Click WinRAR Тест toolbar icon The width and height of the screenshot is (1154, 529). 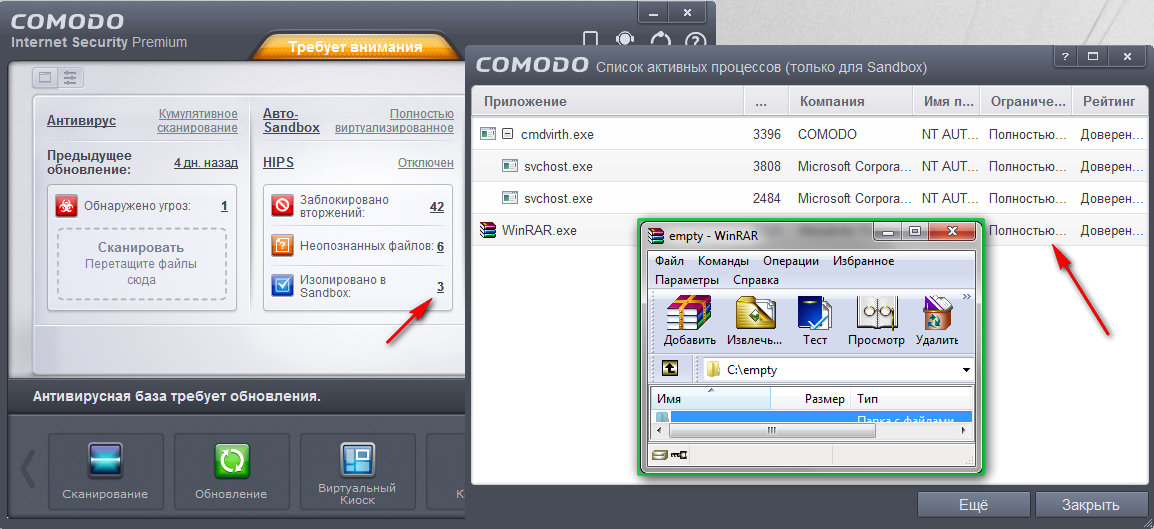[815, 320]
